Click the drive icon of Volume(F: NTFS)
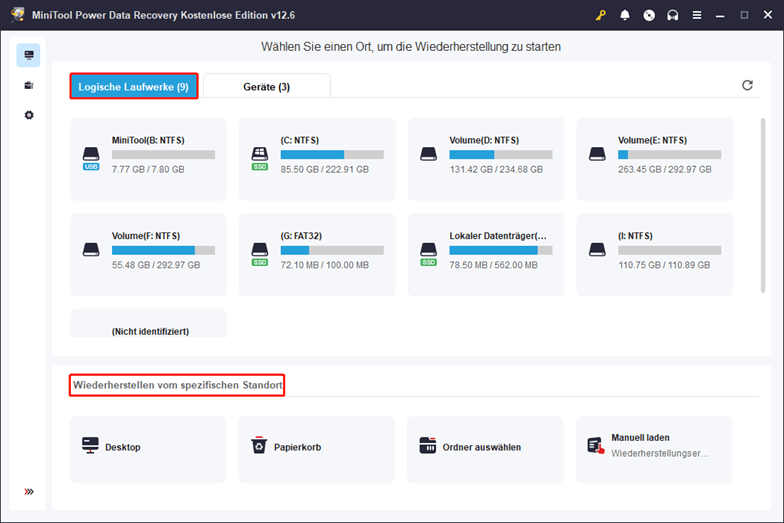 tap(91, 250)
